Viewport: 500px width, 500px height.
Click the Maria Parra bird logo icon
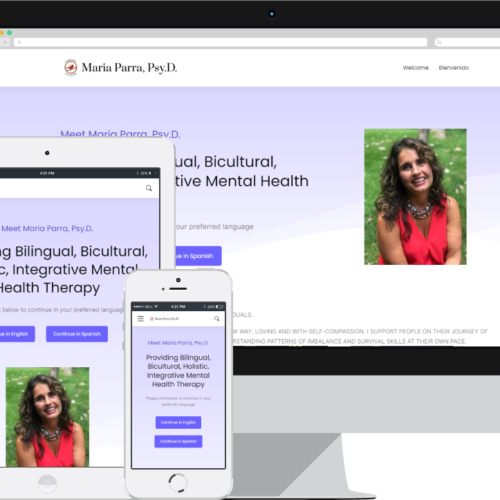71,67
